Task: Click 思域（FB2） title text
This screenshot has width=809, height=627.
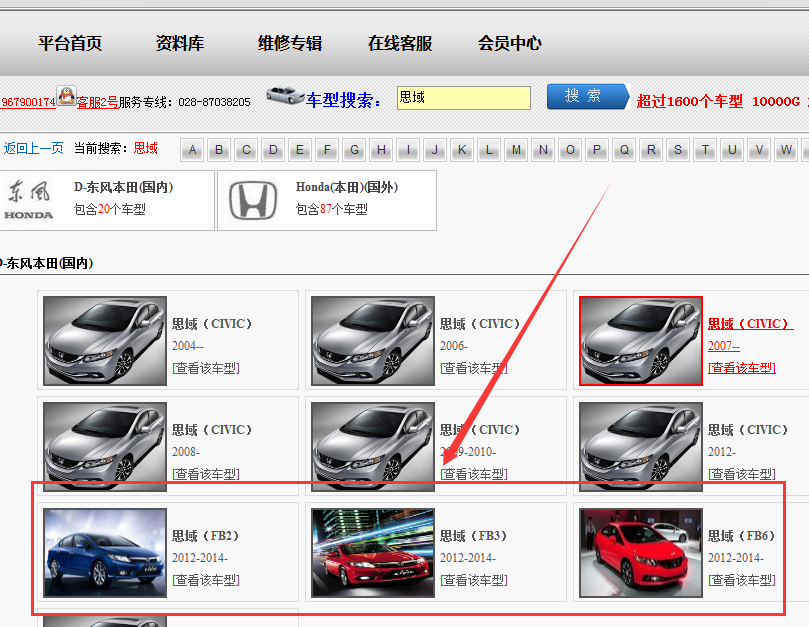Action: coord(205,536)
